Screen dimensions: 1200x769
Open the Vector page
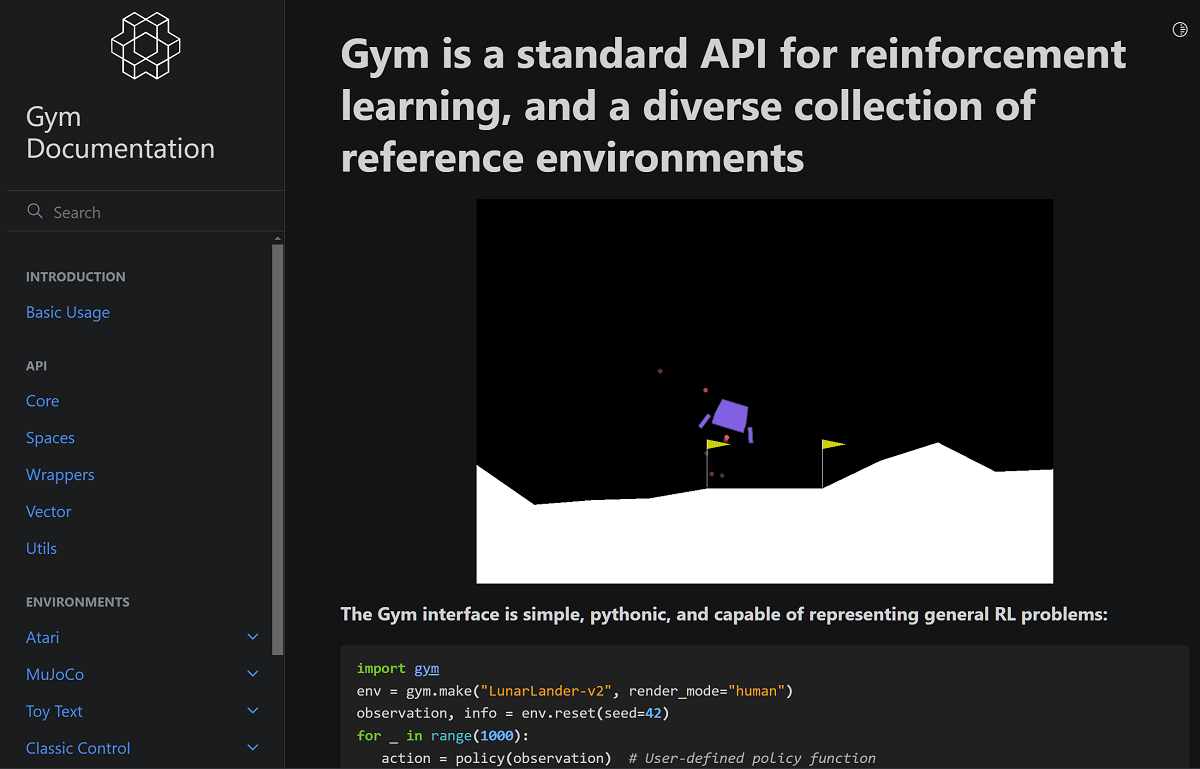(48, 511)
